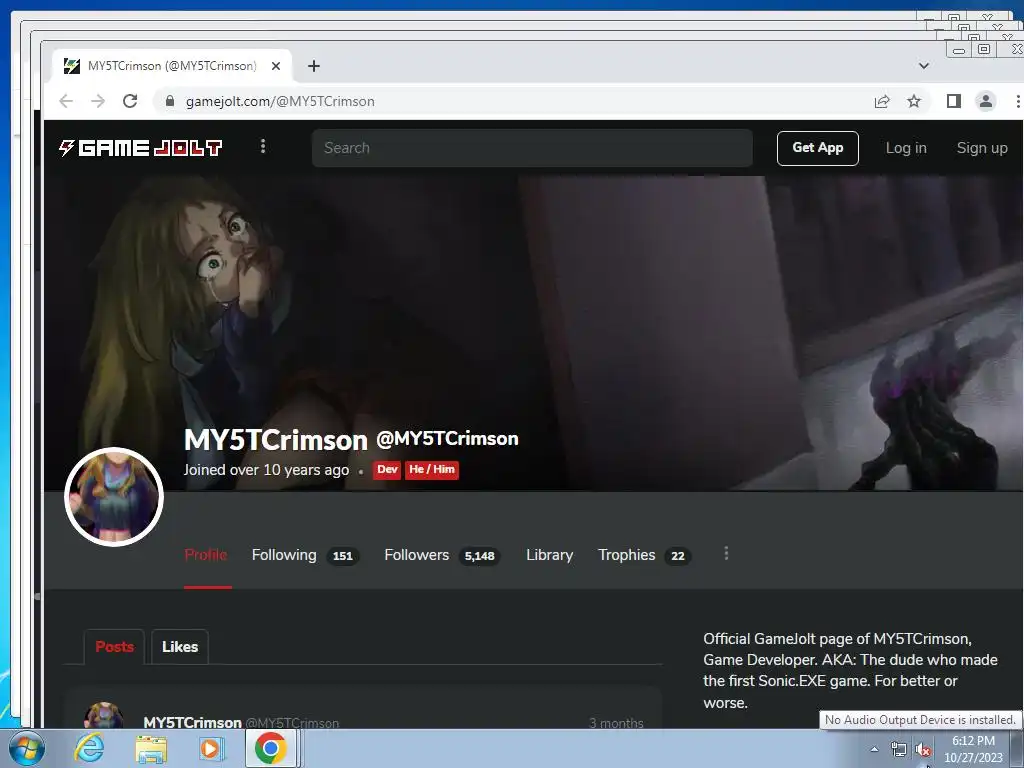Open a new tab with the plus button
Screen dimensions: 1024x768
click(313, 66)
